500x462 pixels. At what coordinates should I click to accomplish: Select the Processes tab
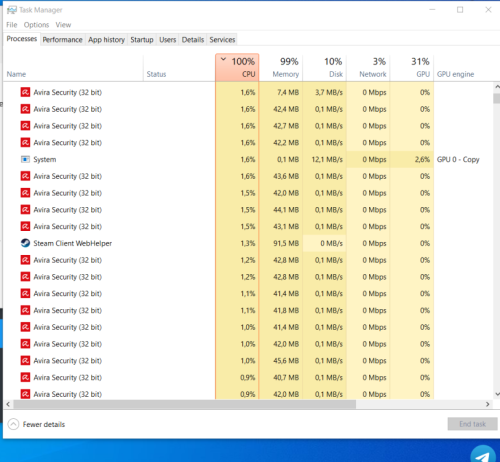pos(22,39)
